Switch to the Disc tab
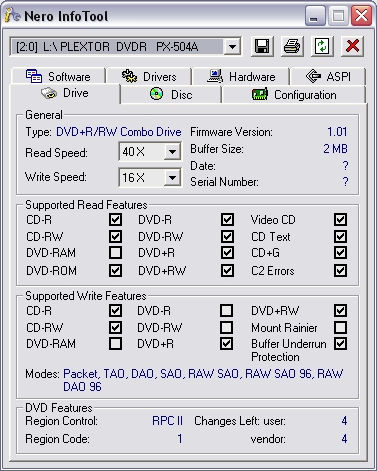The height and width of the screenshot is (471, 377). click(x=171, y=95)
